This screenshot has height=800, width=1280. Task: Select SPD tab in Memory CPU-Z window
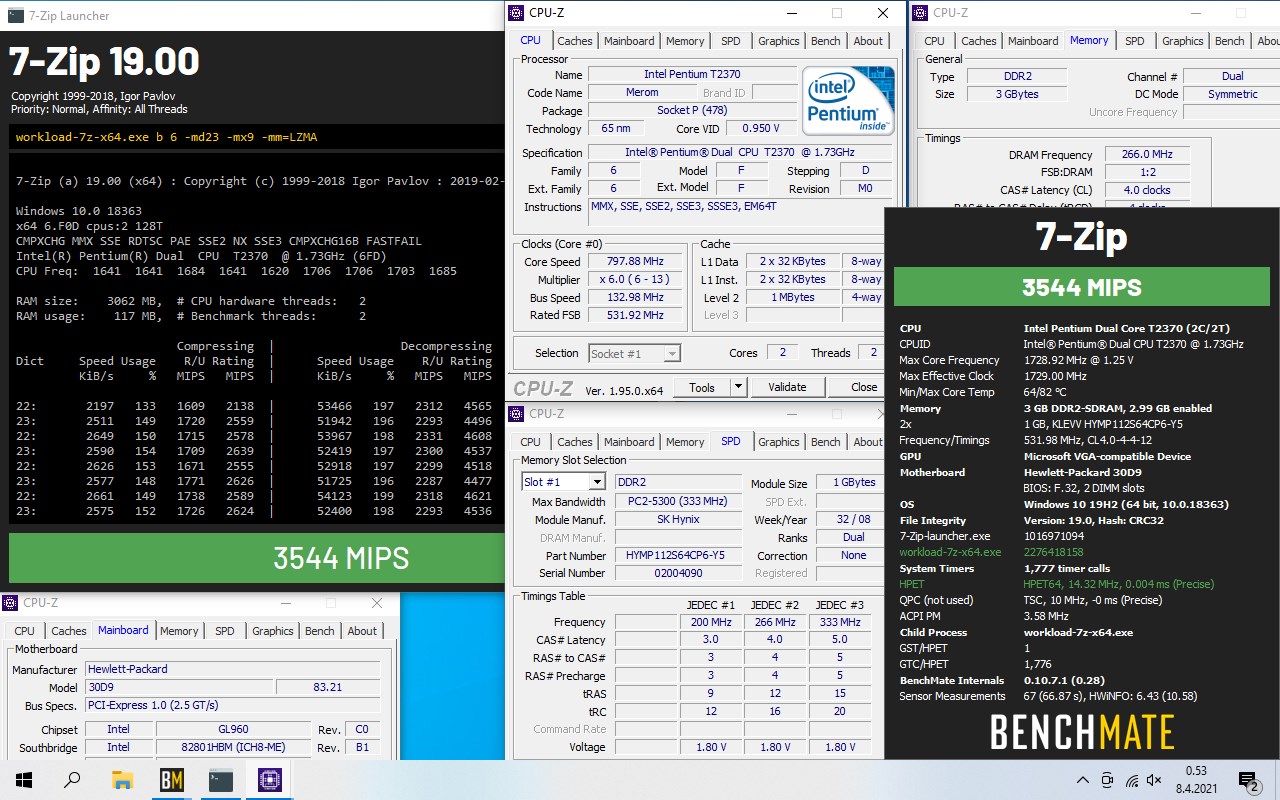(x=1135, y=41)
